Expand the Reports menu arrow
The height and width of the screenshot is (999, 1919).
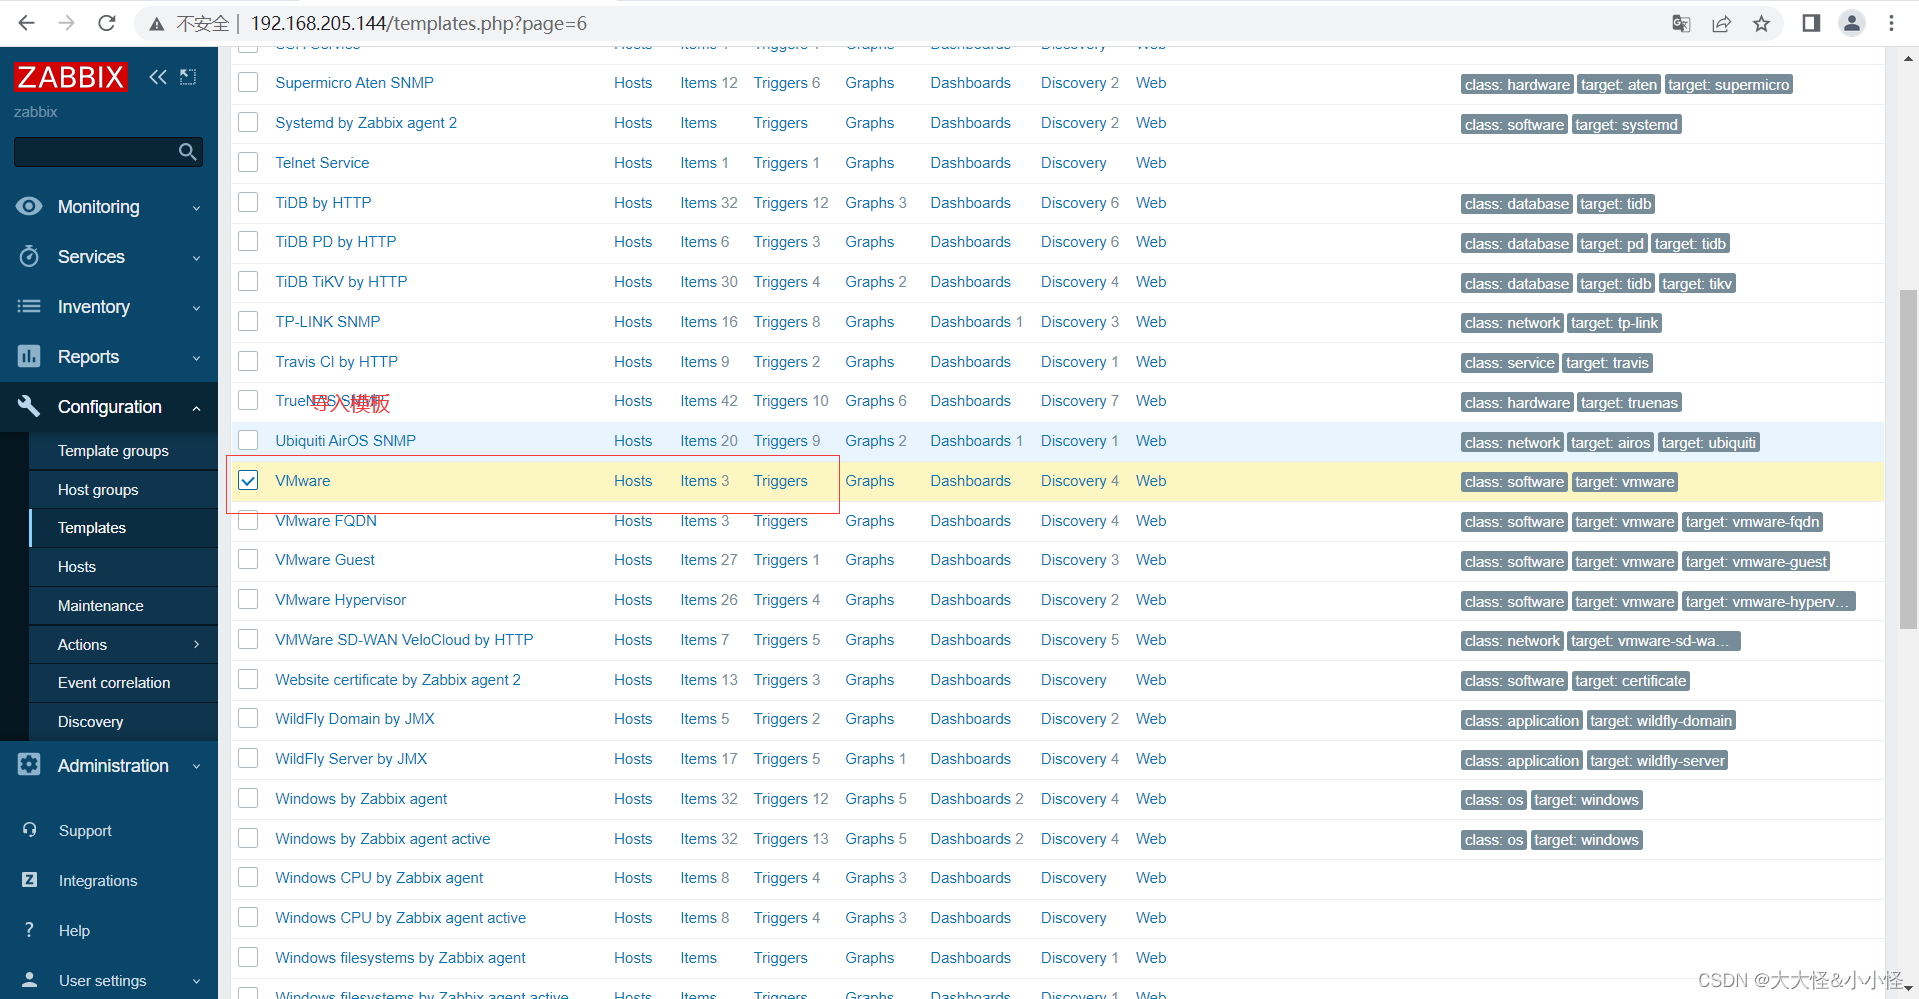pos(196,358)
